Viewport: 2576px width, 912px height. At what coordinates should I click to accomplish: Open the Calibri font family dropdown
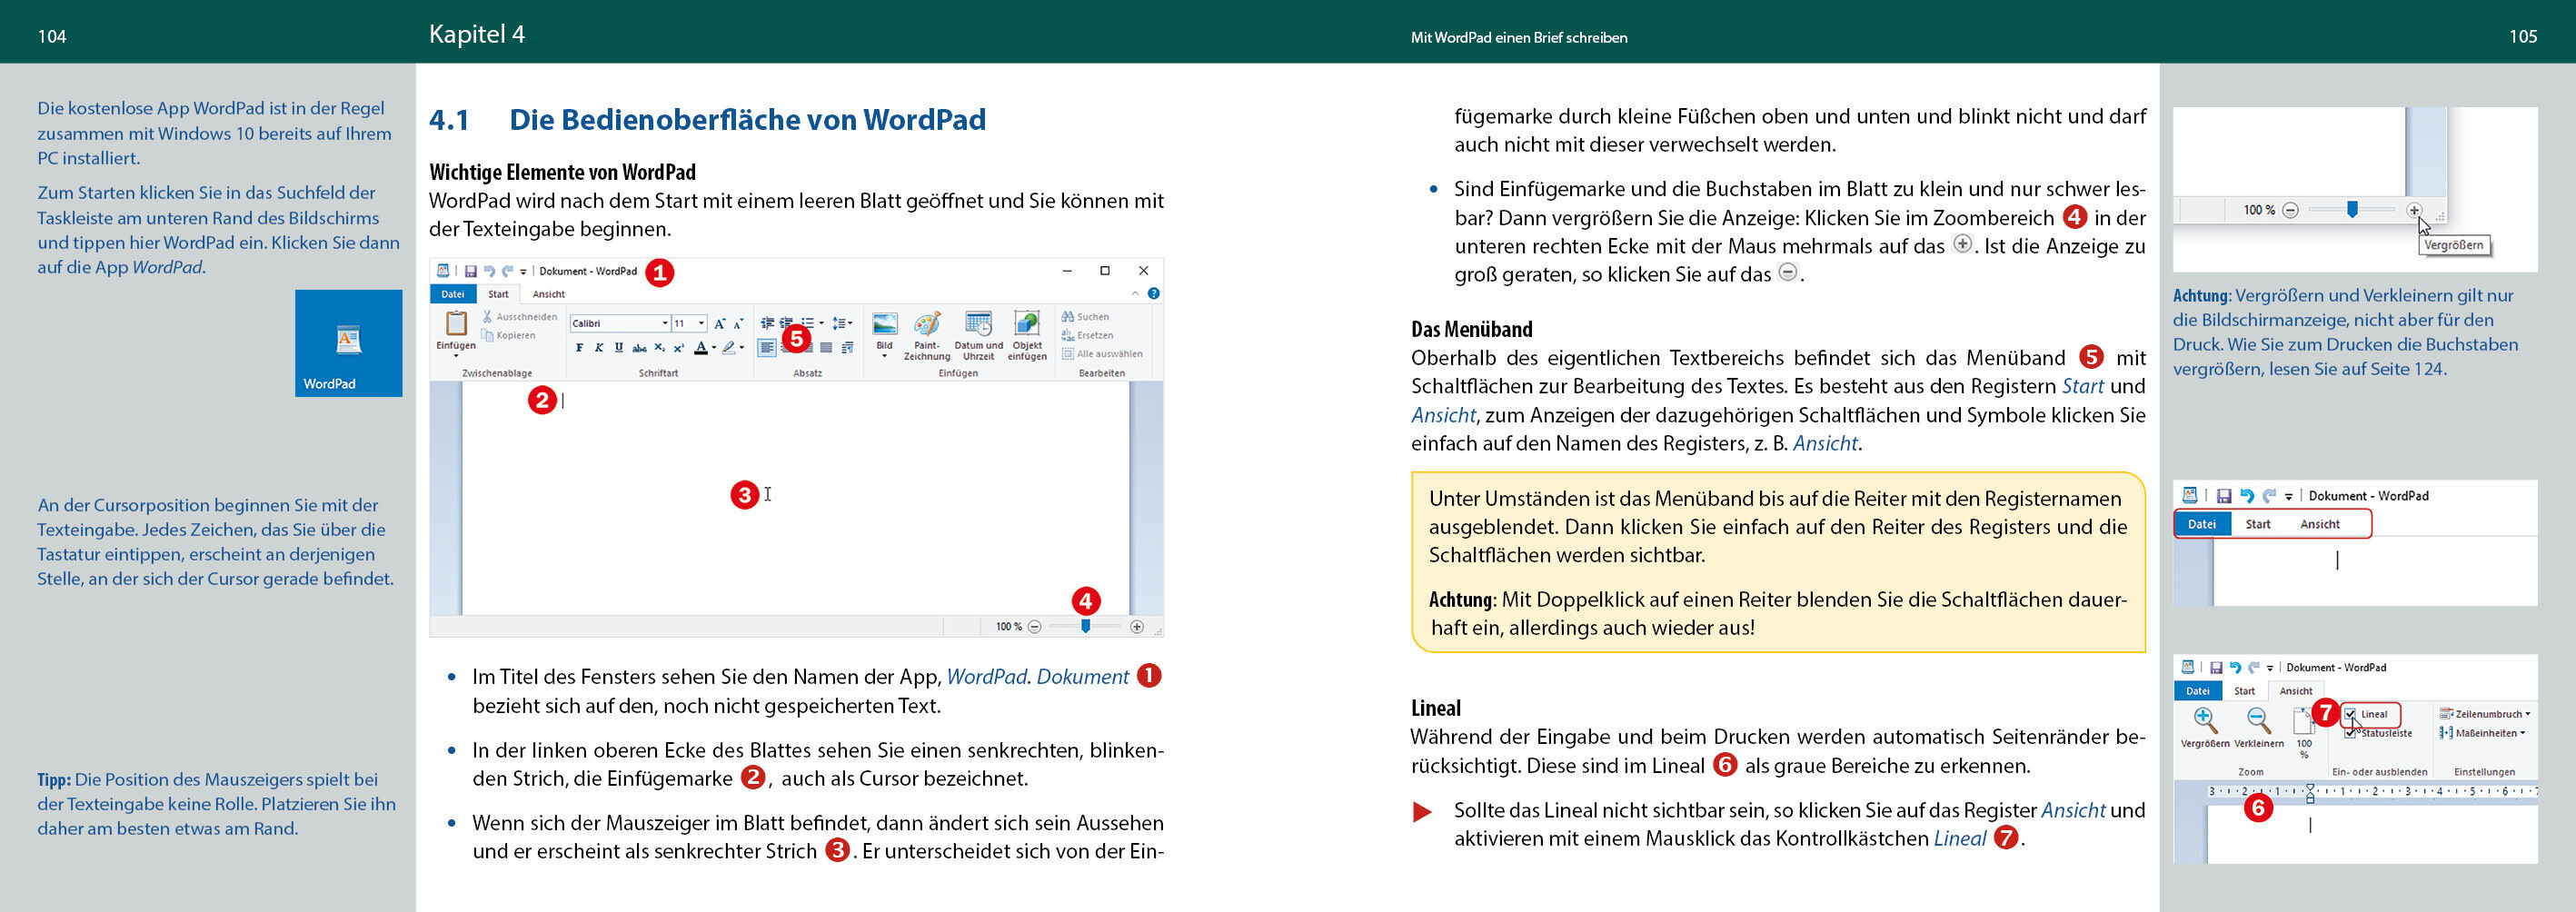coord(665,324)
